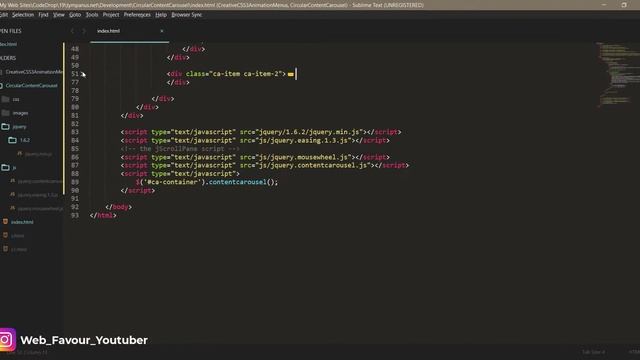
Task: Click line number 83 in the gutter
Action: (75, 132)
